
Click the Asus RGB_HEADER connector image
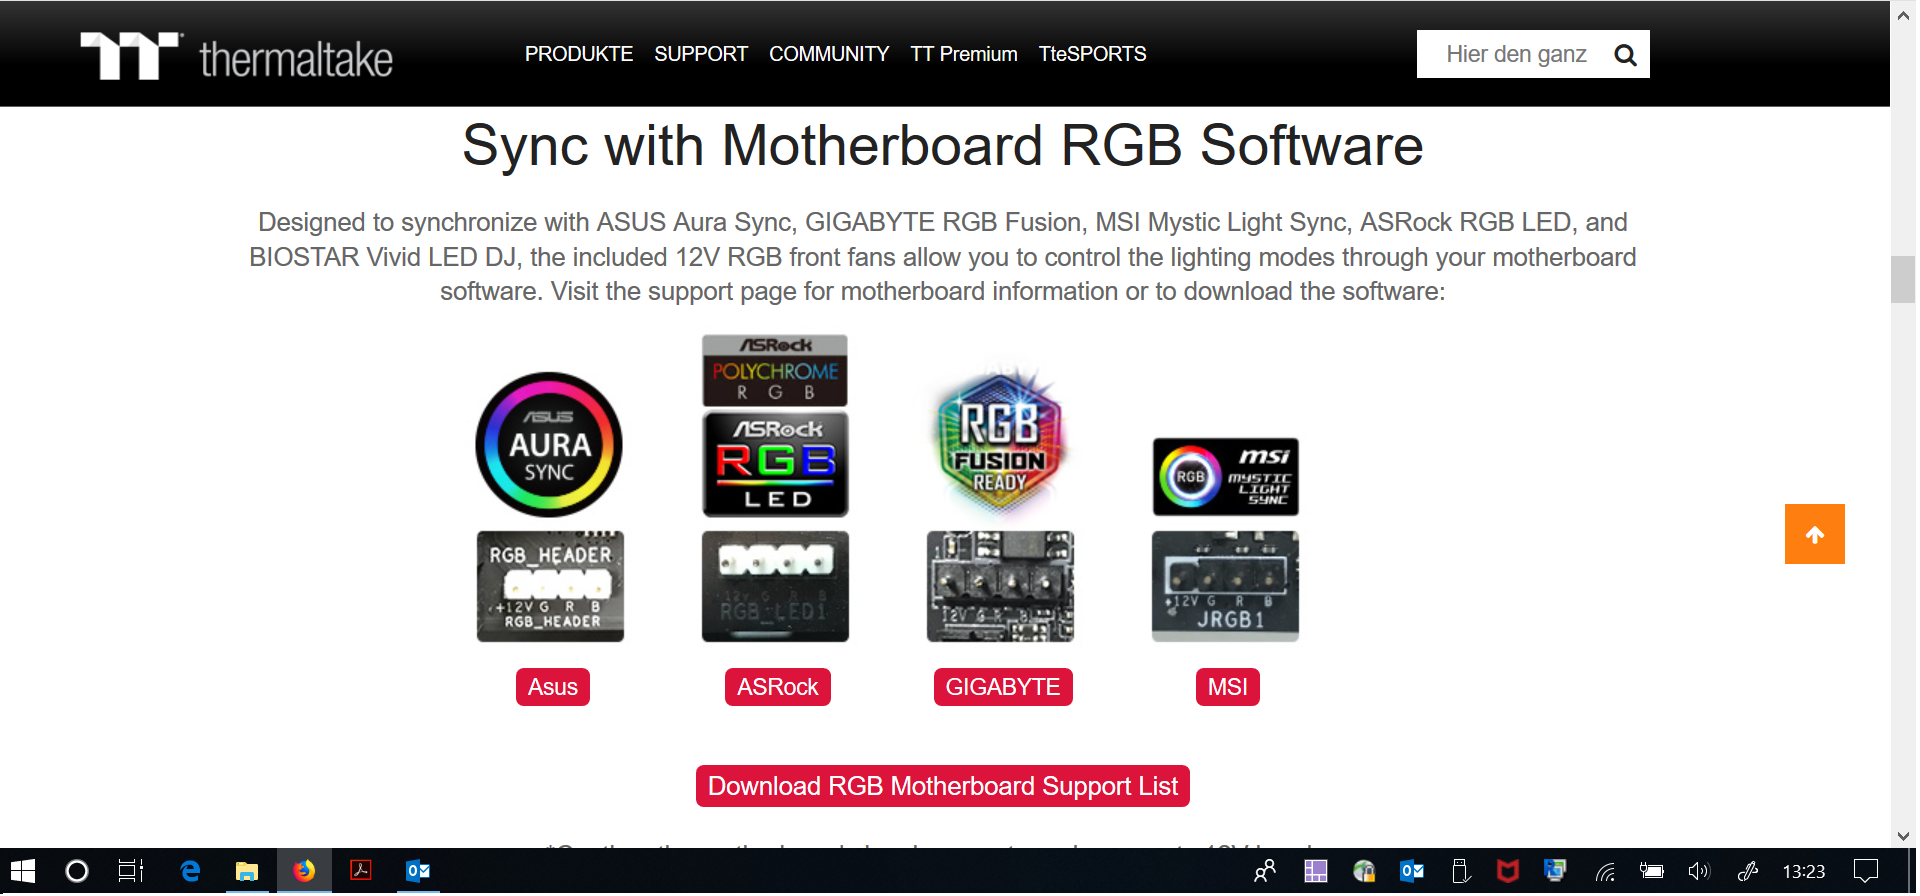[550, 586]
